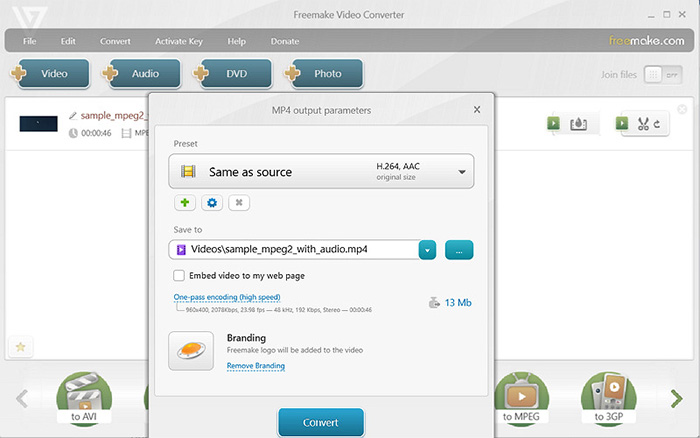Screen dimensions: 700x438
Task: Enable Embed video to my web page
Action: coord(179,275)
